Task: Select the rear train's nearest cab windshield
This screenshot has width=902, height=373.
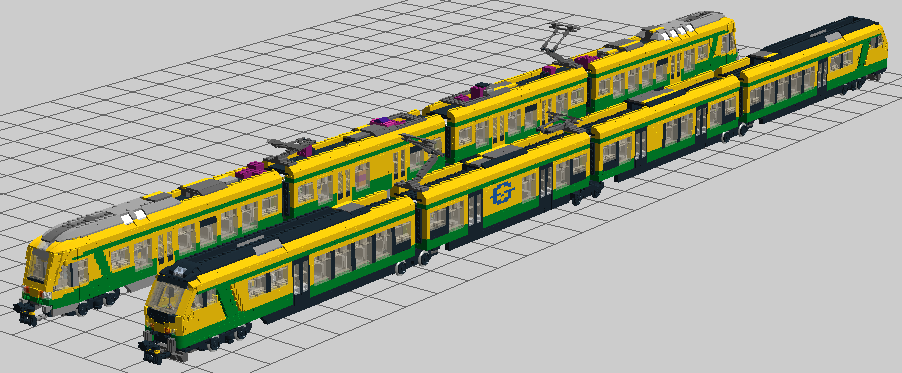Action: click(x=39, y=265)
